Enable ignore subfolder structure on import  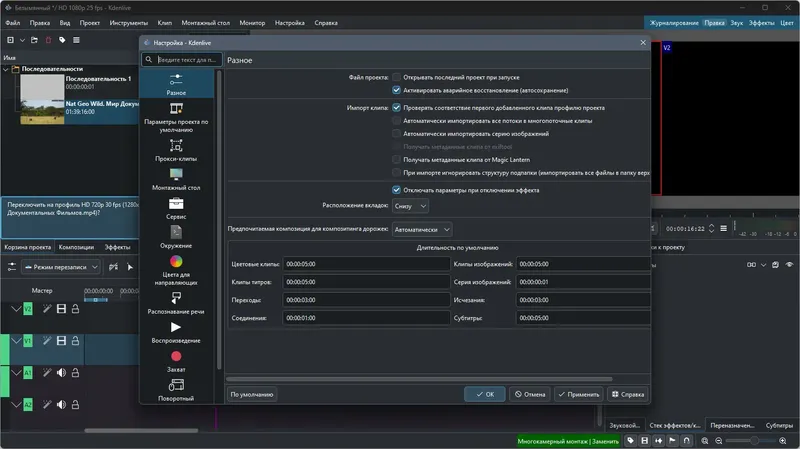[x=396, y=172]
